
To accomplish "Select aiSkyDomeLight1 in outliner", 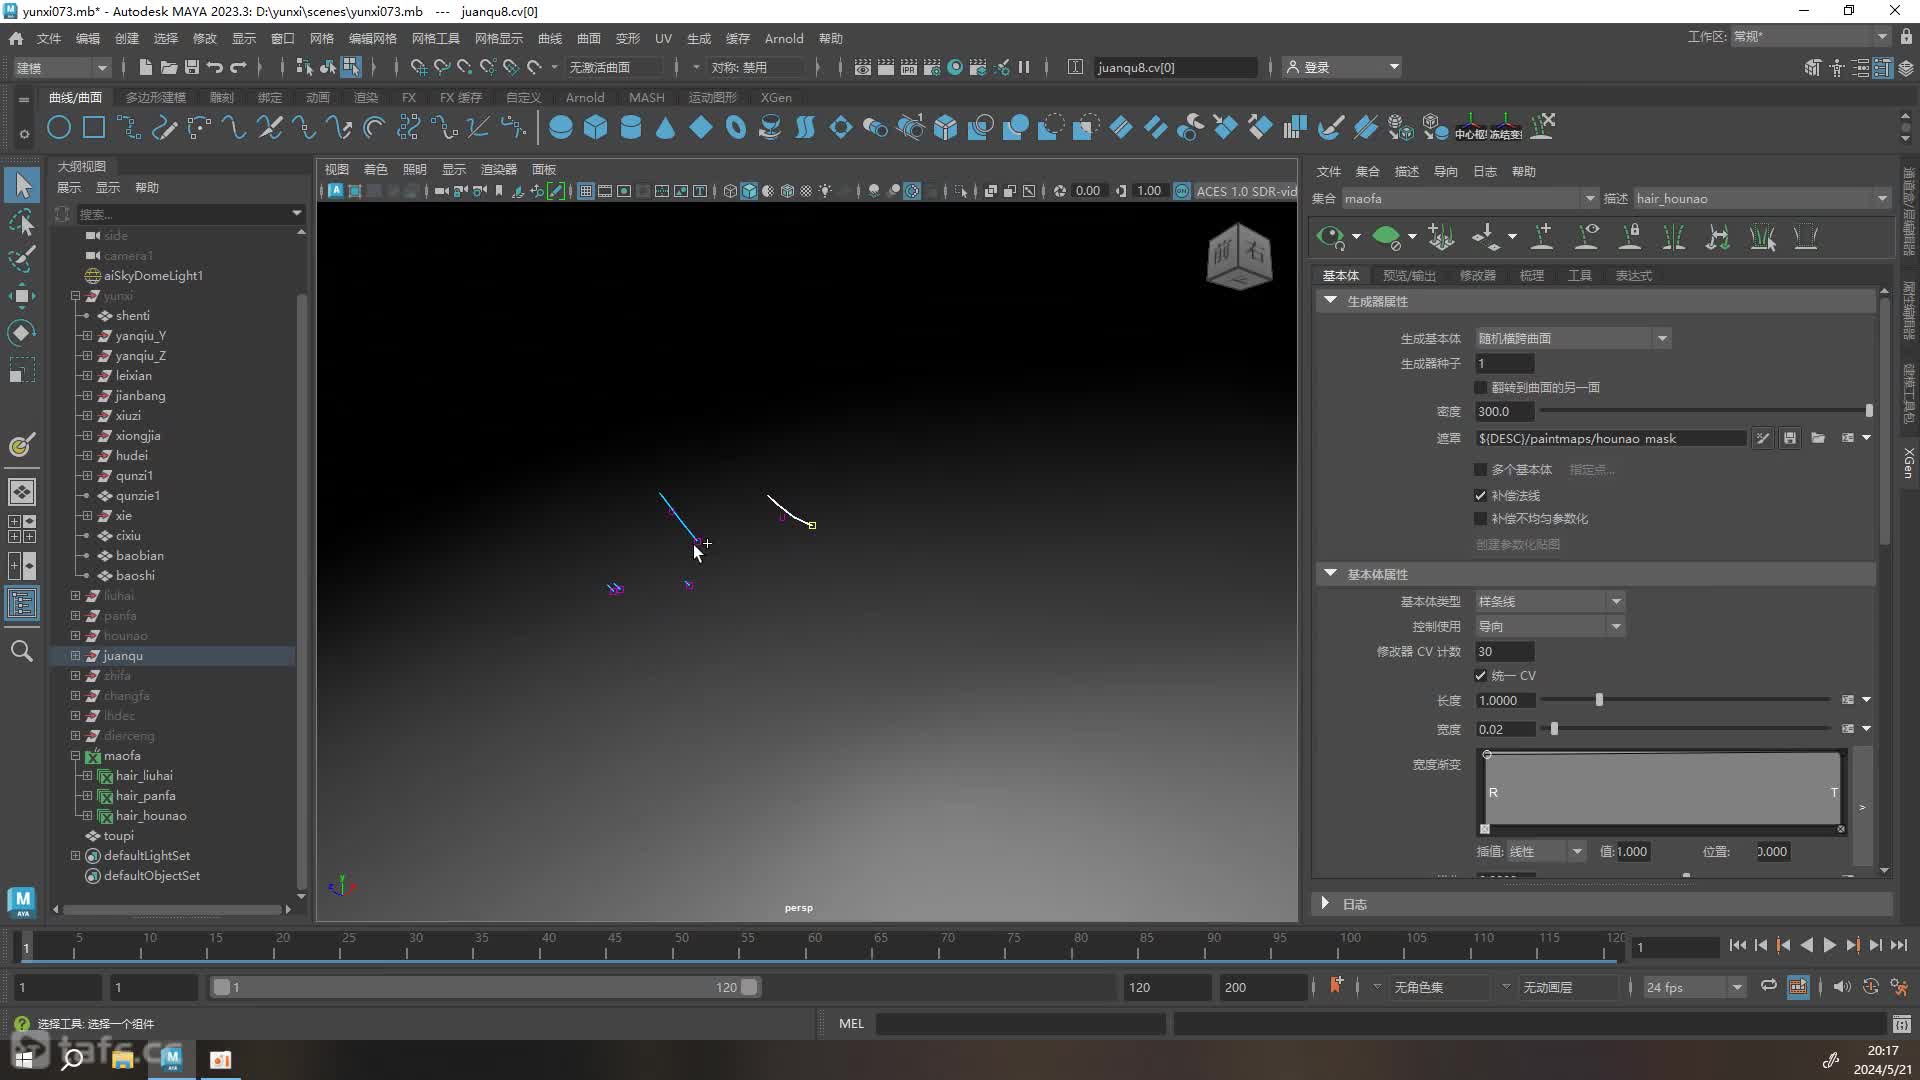I will (153, 275).
